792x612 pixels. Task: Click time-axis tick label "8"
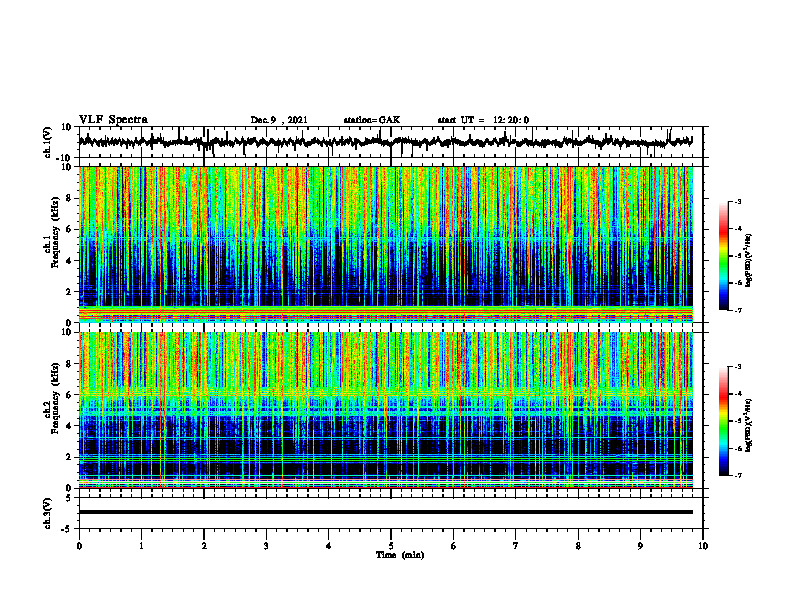click(x=578, y=546)
